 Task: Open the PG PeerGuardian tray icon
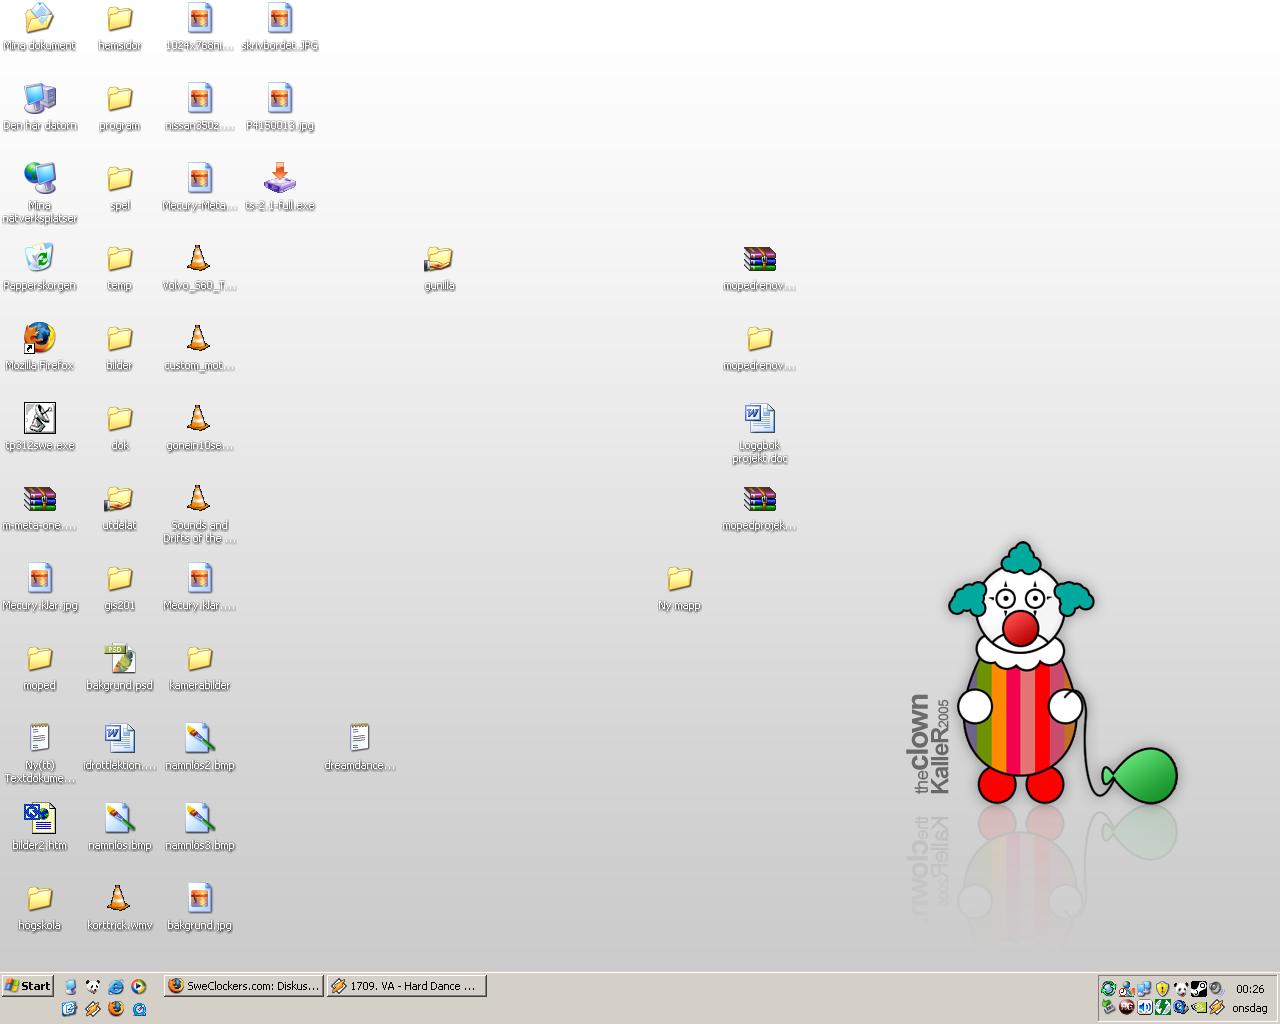point(1126,1007)
